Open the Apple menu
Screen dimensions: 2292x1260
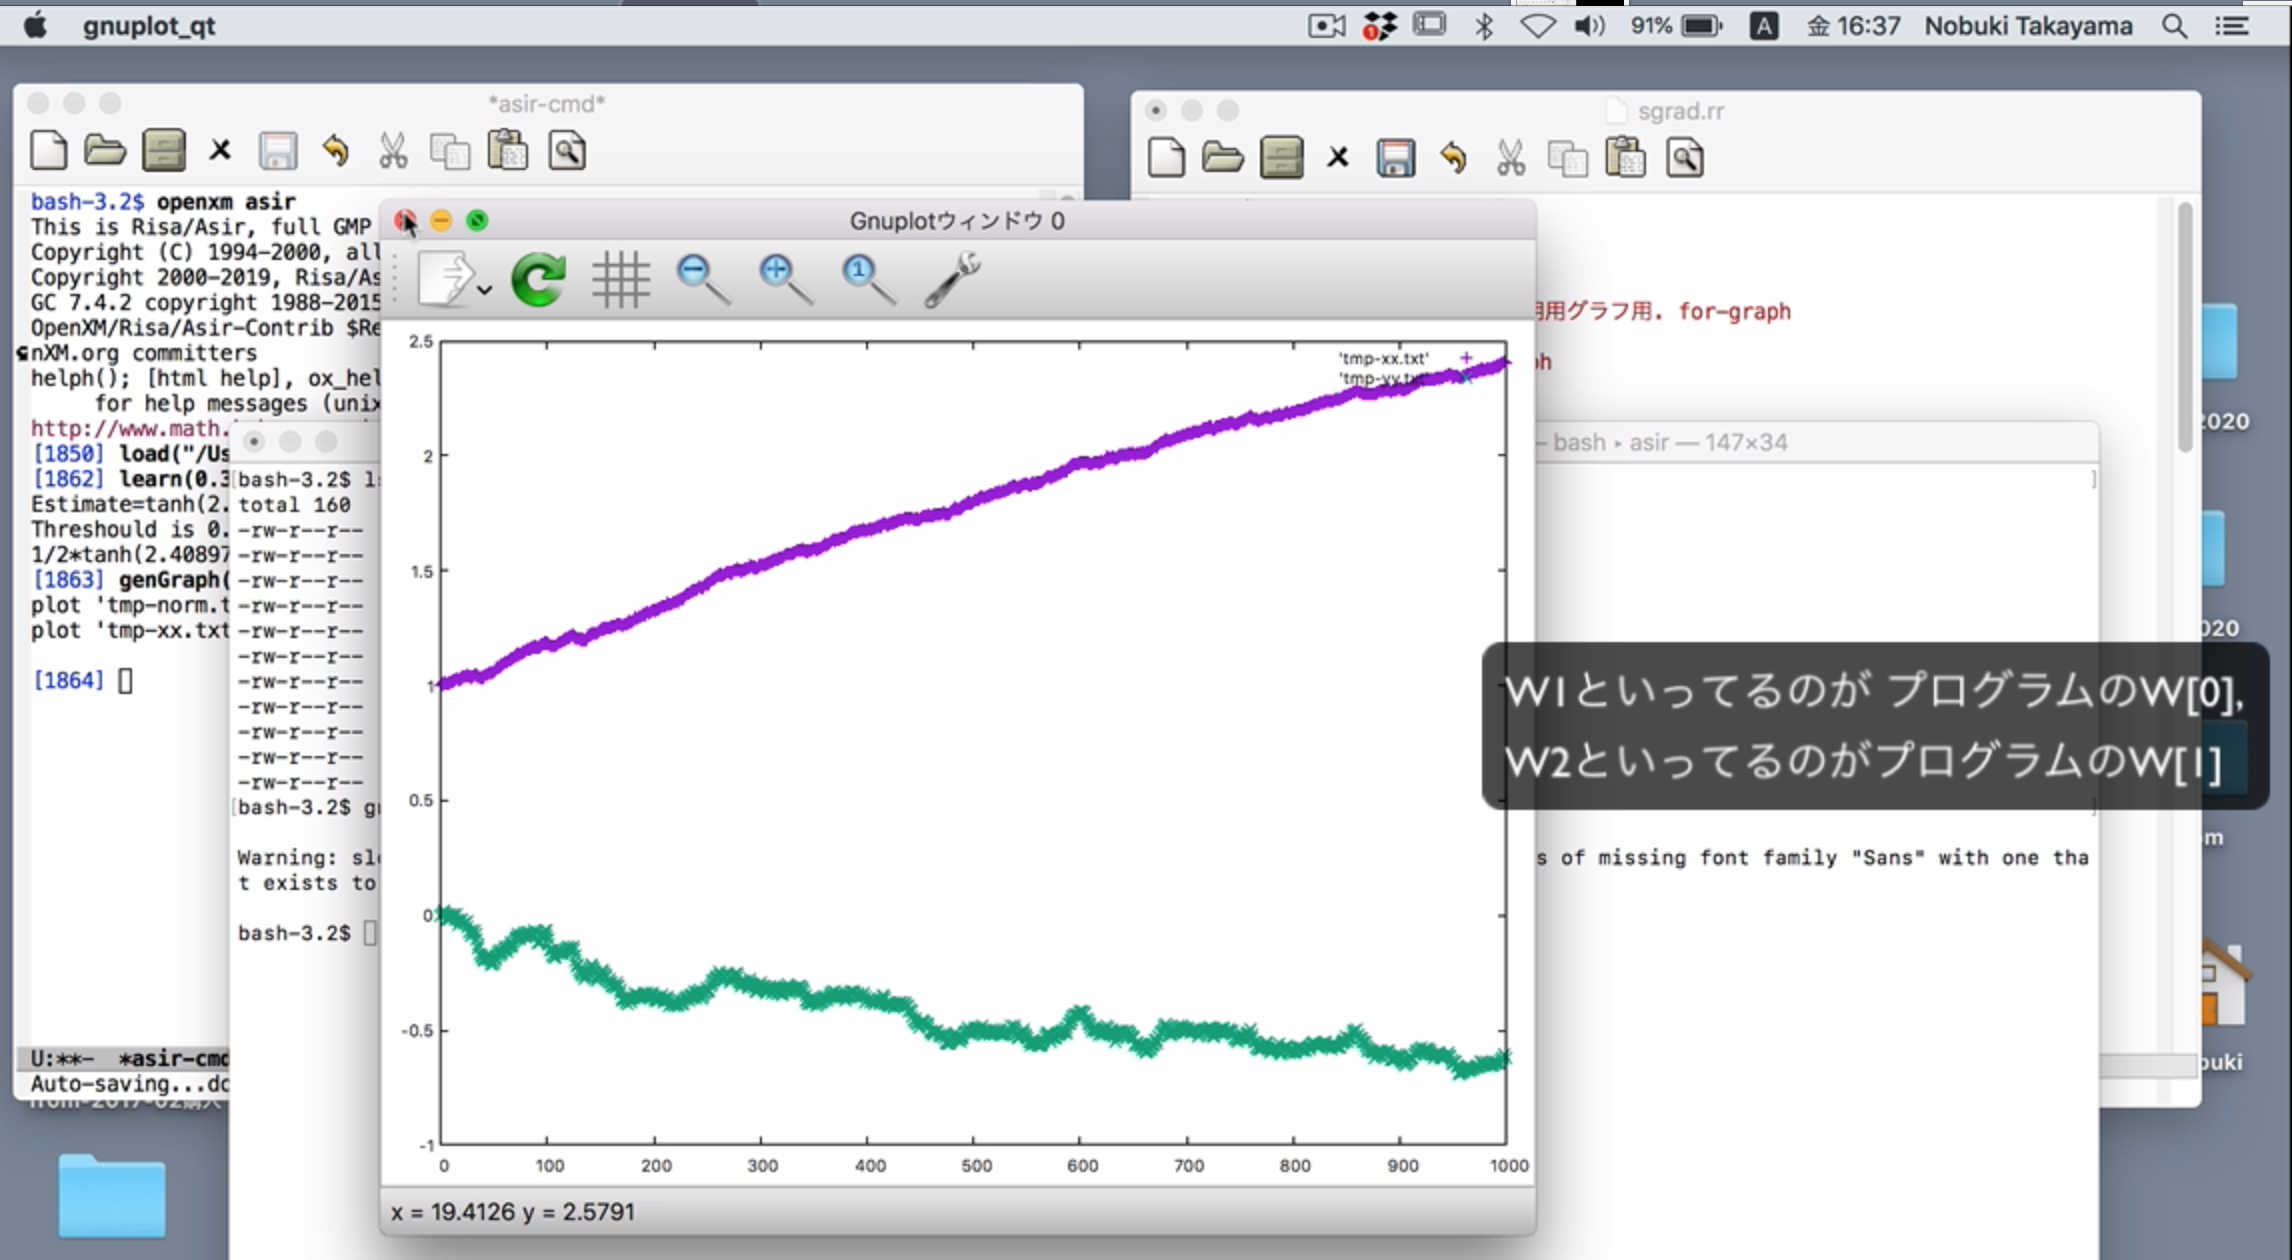coord(35,26)
